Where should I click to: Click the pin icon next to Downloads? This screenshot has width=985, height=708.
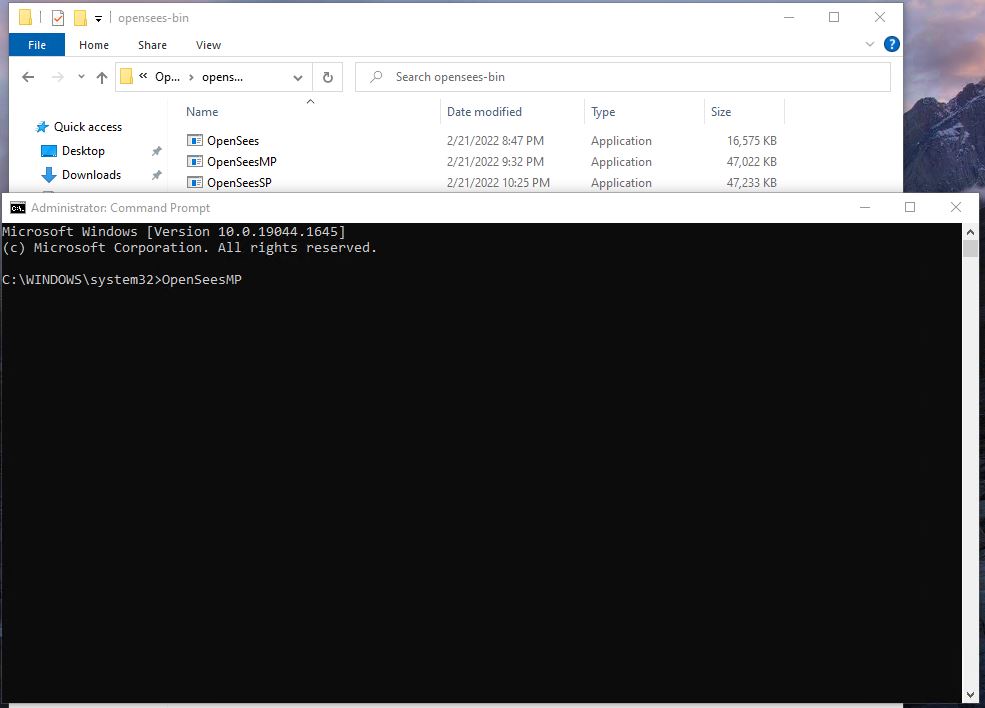tap(156, 175)
